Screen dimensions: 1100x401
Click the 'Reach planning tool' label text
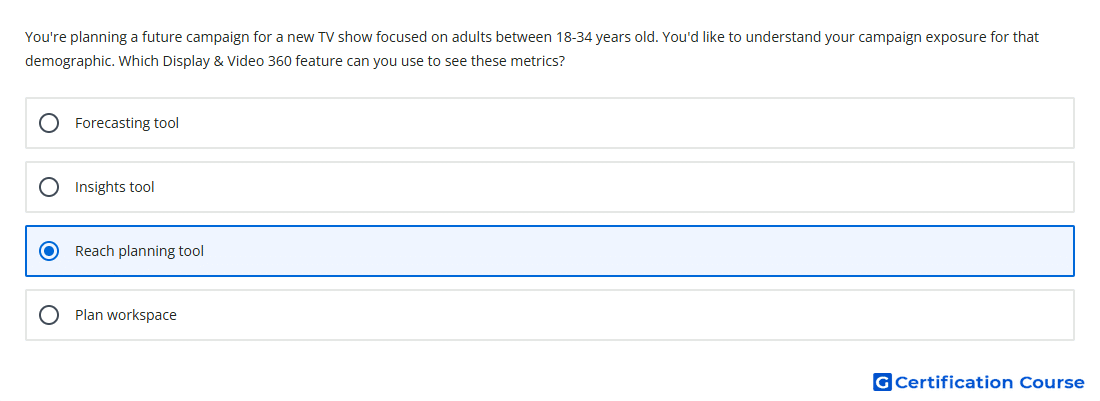(x=140, y=251)
